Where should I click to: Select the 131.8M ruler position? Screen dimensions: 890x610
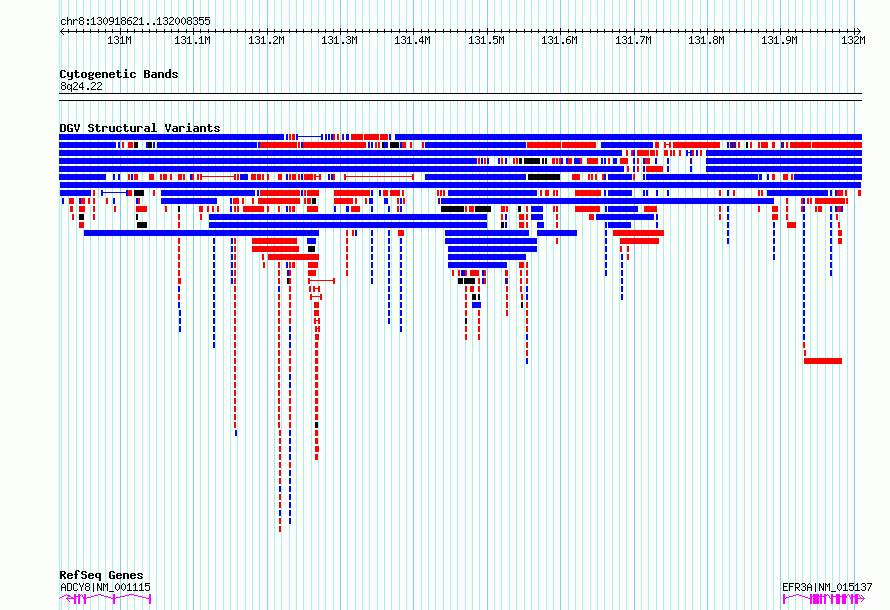(707, 40)
